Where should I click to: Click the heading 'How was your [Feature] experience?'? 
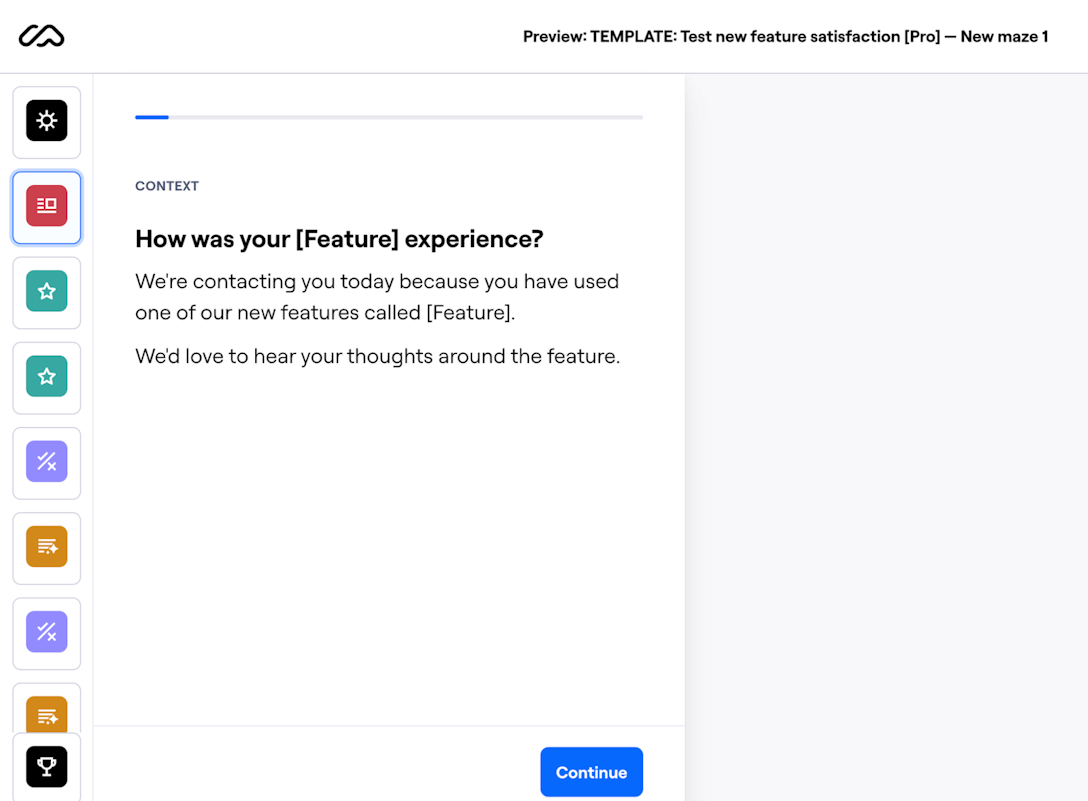click(339, 239)
